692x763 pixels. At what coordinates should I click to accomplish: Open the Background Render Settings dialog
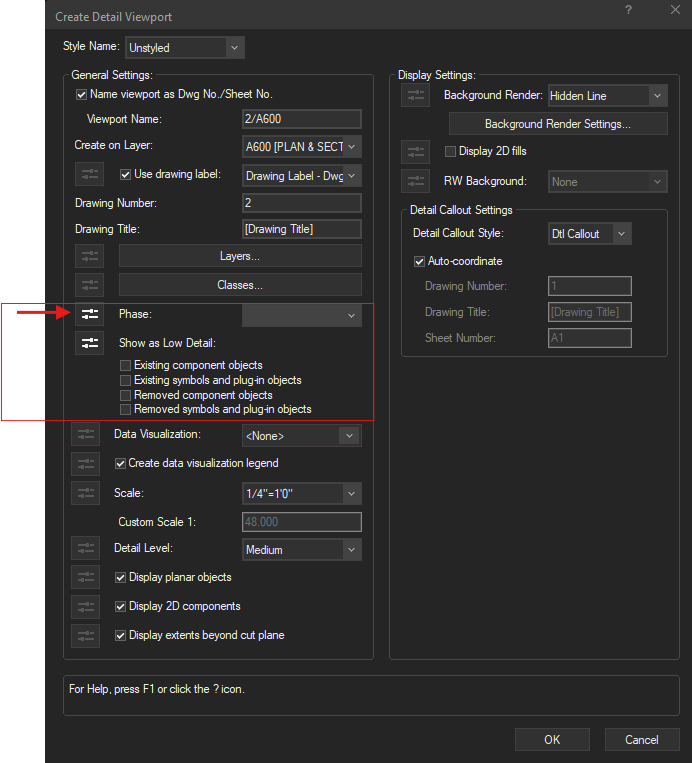coord(557,124)
